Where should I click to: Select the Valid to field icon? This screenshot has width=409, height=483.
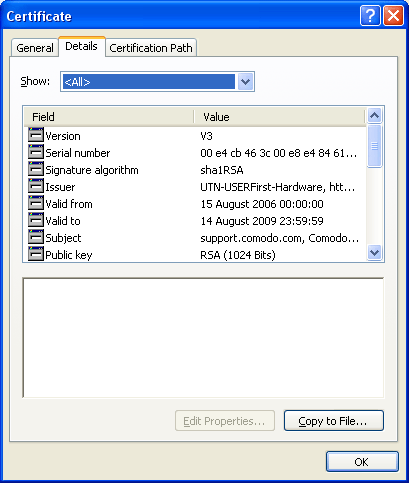click(x=36, y=220)
